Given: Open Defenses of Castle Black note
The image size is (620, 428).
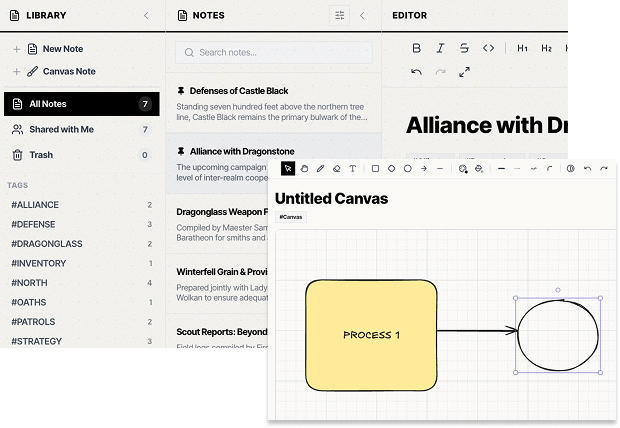Looking at the screenshot, I should (x=273, y=104).
